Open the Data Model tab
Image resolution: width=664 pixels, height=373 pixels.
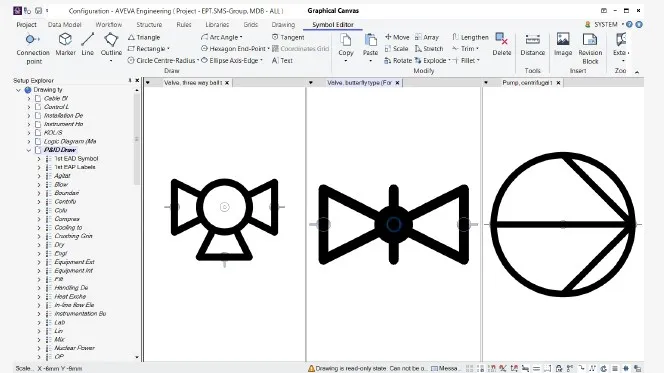pos(64,25)
